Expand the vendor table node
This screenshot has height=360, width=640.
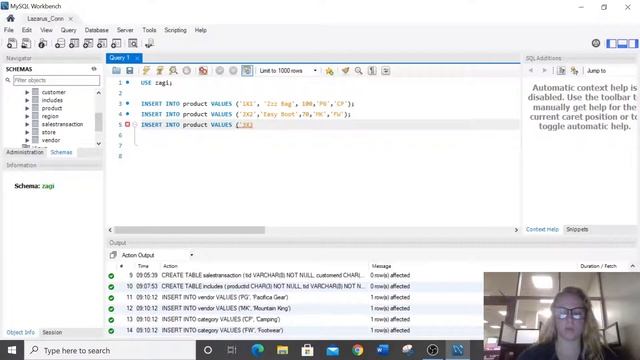(x=27, y=140)
